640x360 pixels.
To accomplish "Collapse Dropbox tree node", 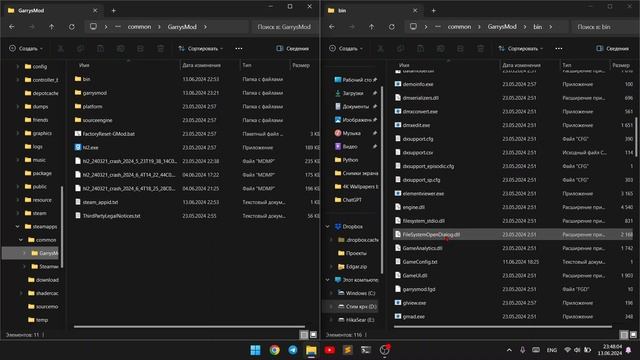I will [x=328, y=227].
